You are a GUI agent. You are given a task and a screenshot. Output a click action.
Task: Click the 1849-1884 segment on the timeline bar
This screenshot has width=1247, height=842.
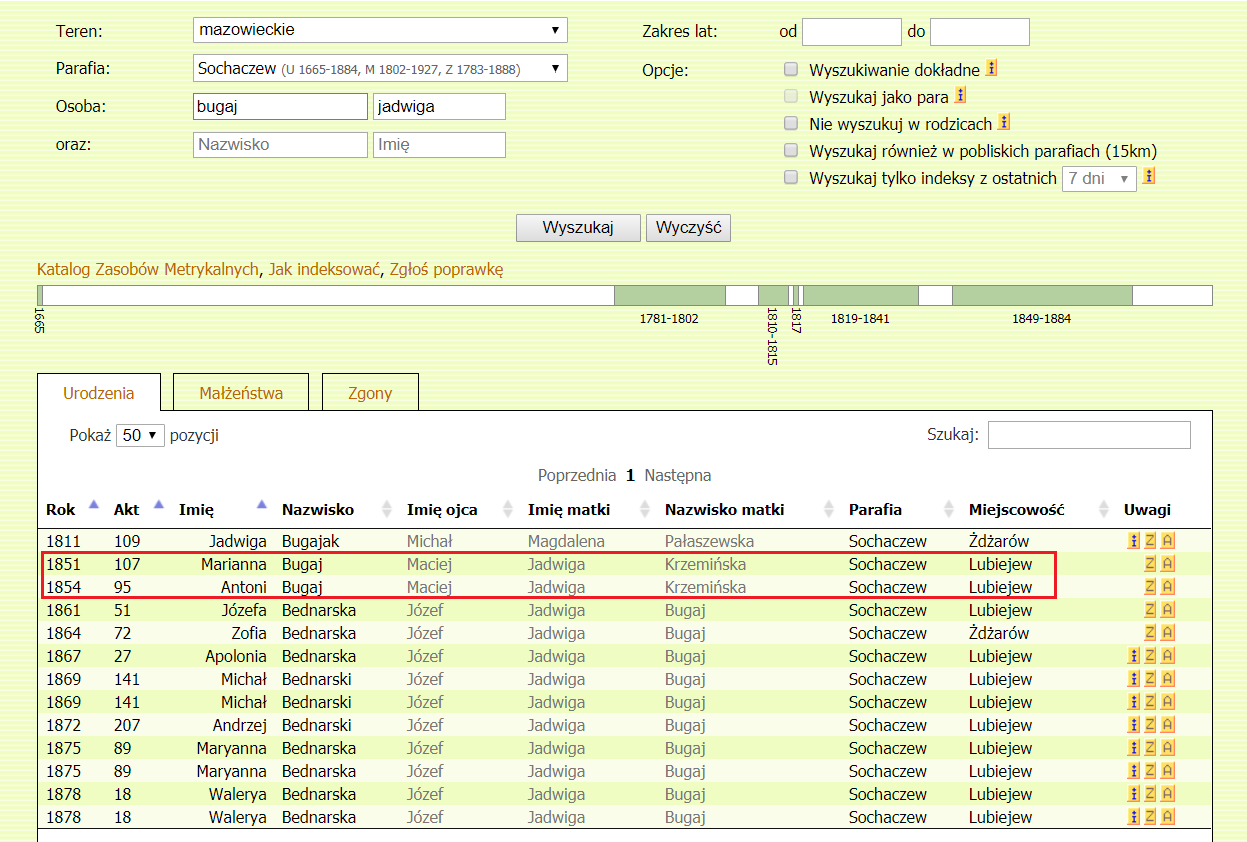tap(1041, 296)
